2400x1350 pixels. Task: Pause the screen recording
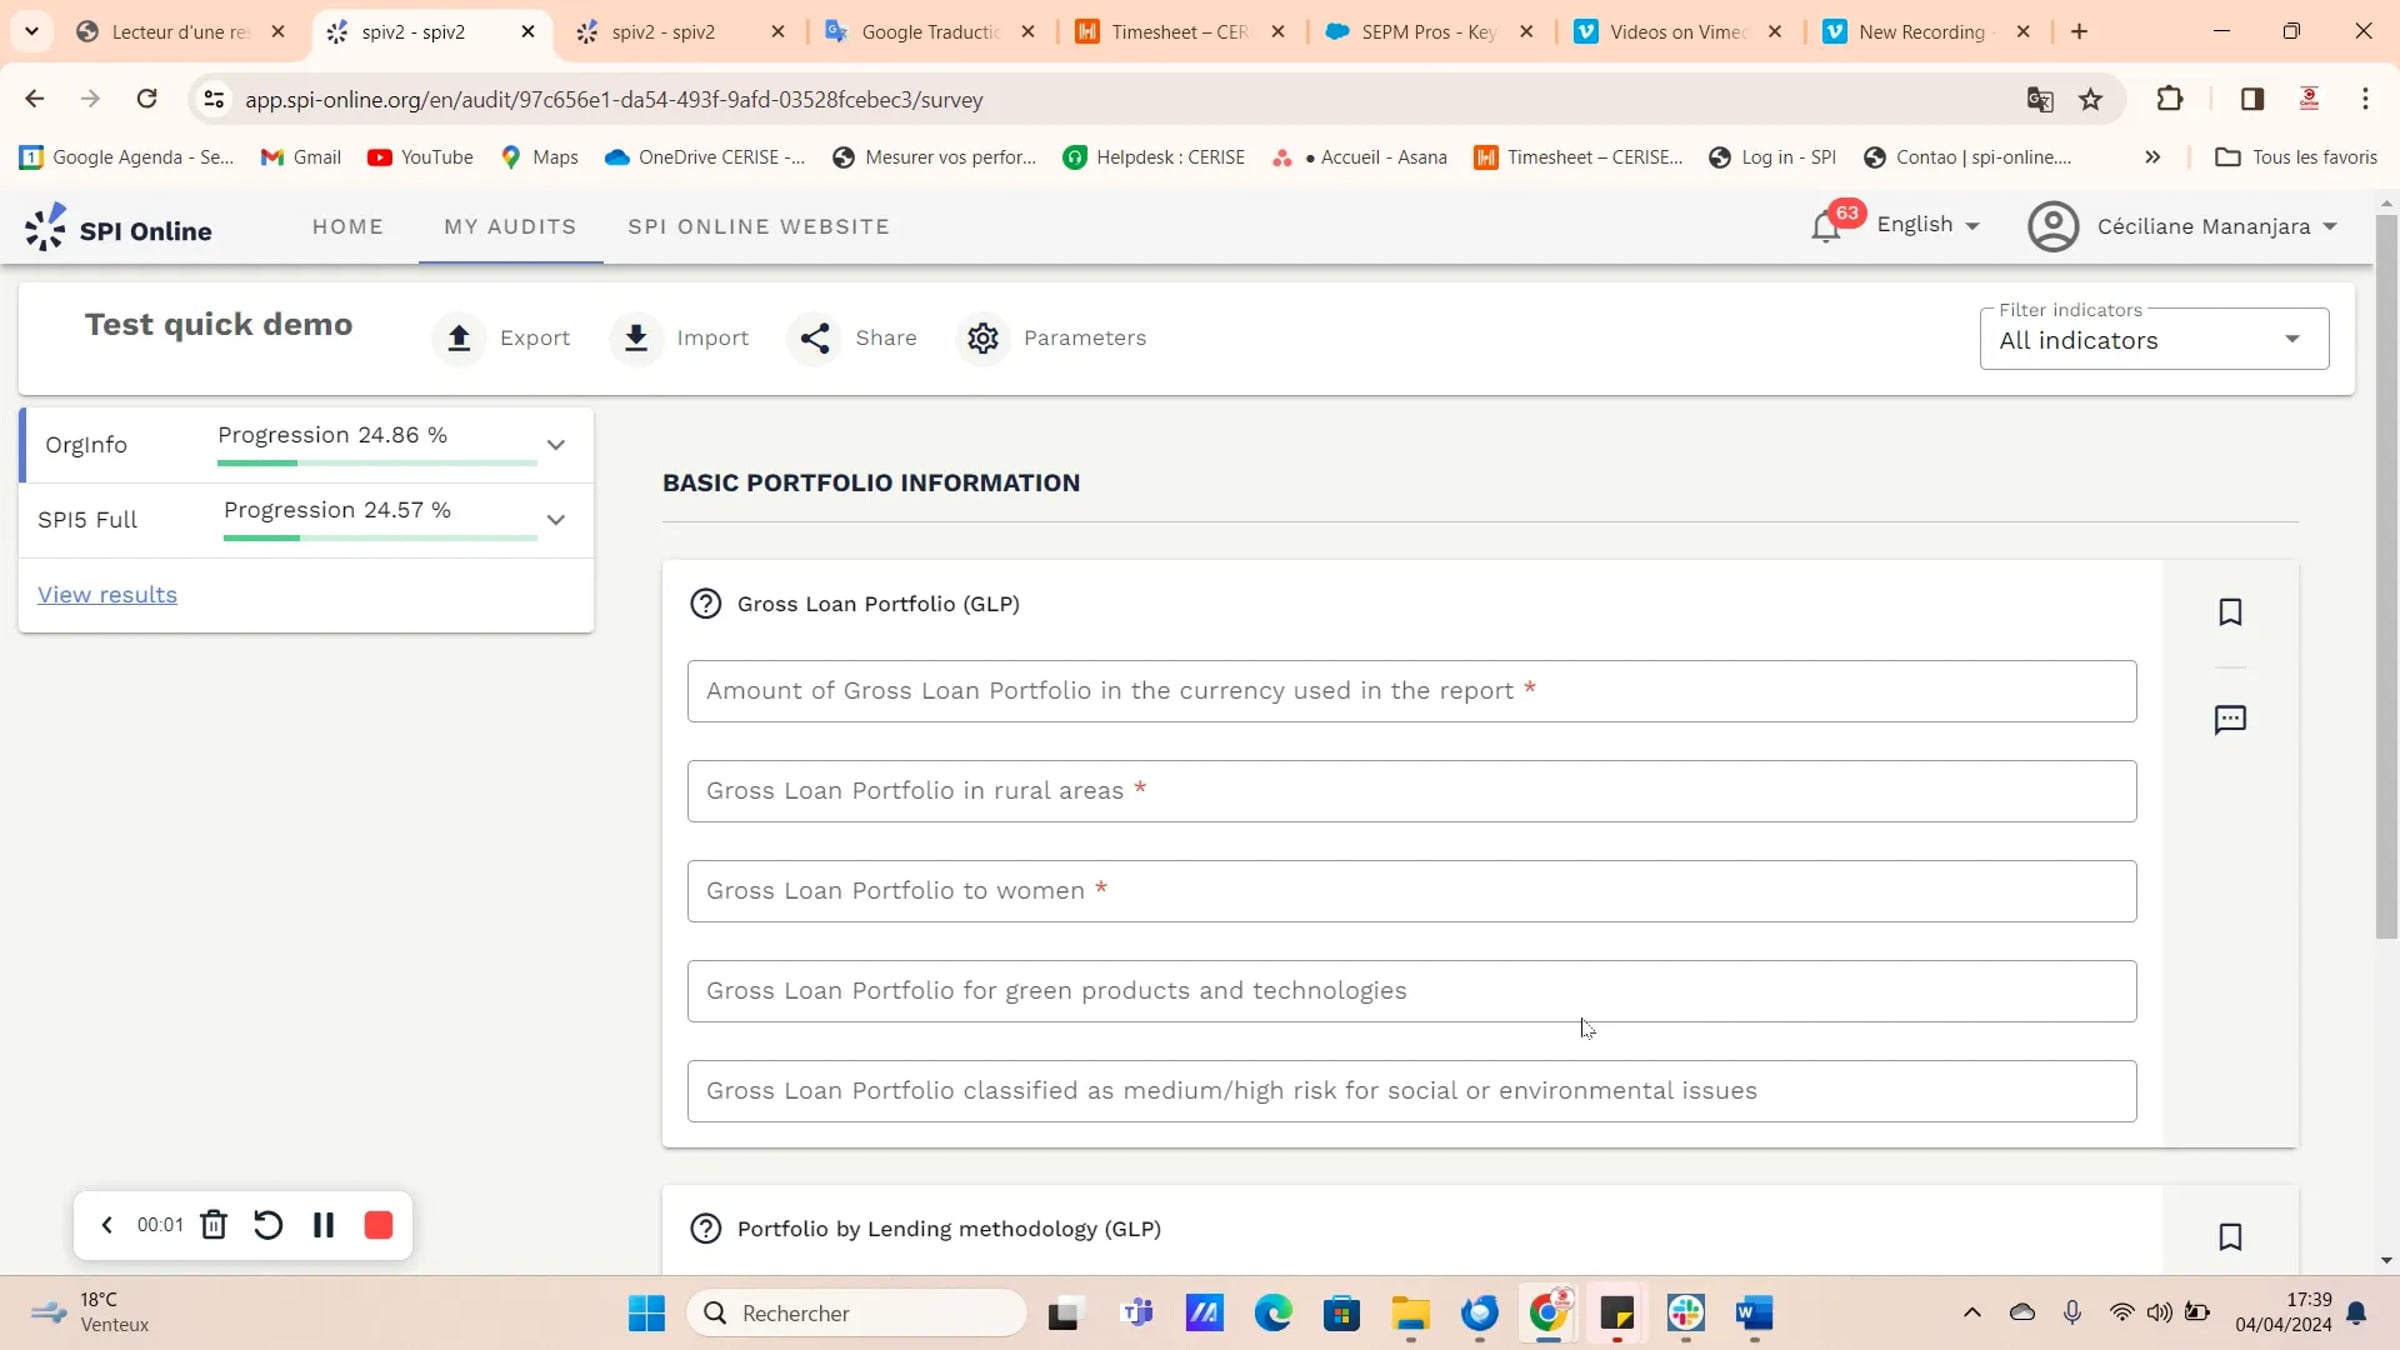(x=323, y=1225)
